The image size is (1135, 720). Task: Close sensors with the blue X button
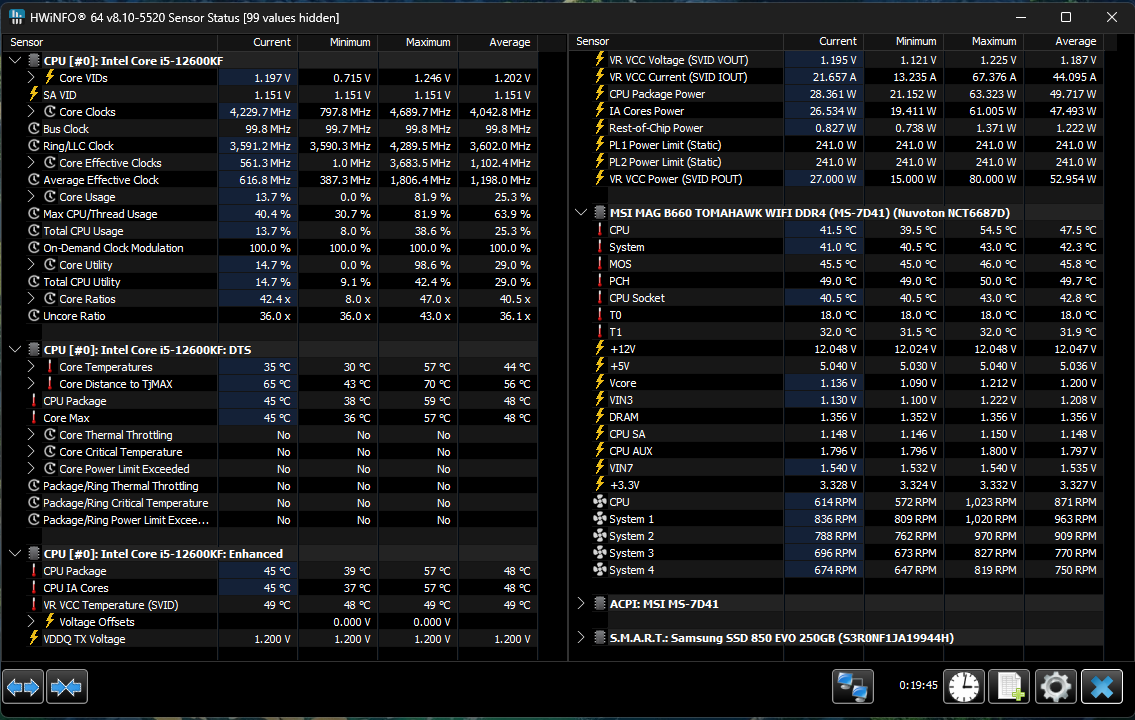[1102, 687]
